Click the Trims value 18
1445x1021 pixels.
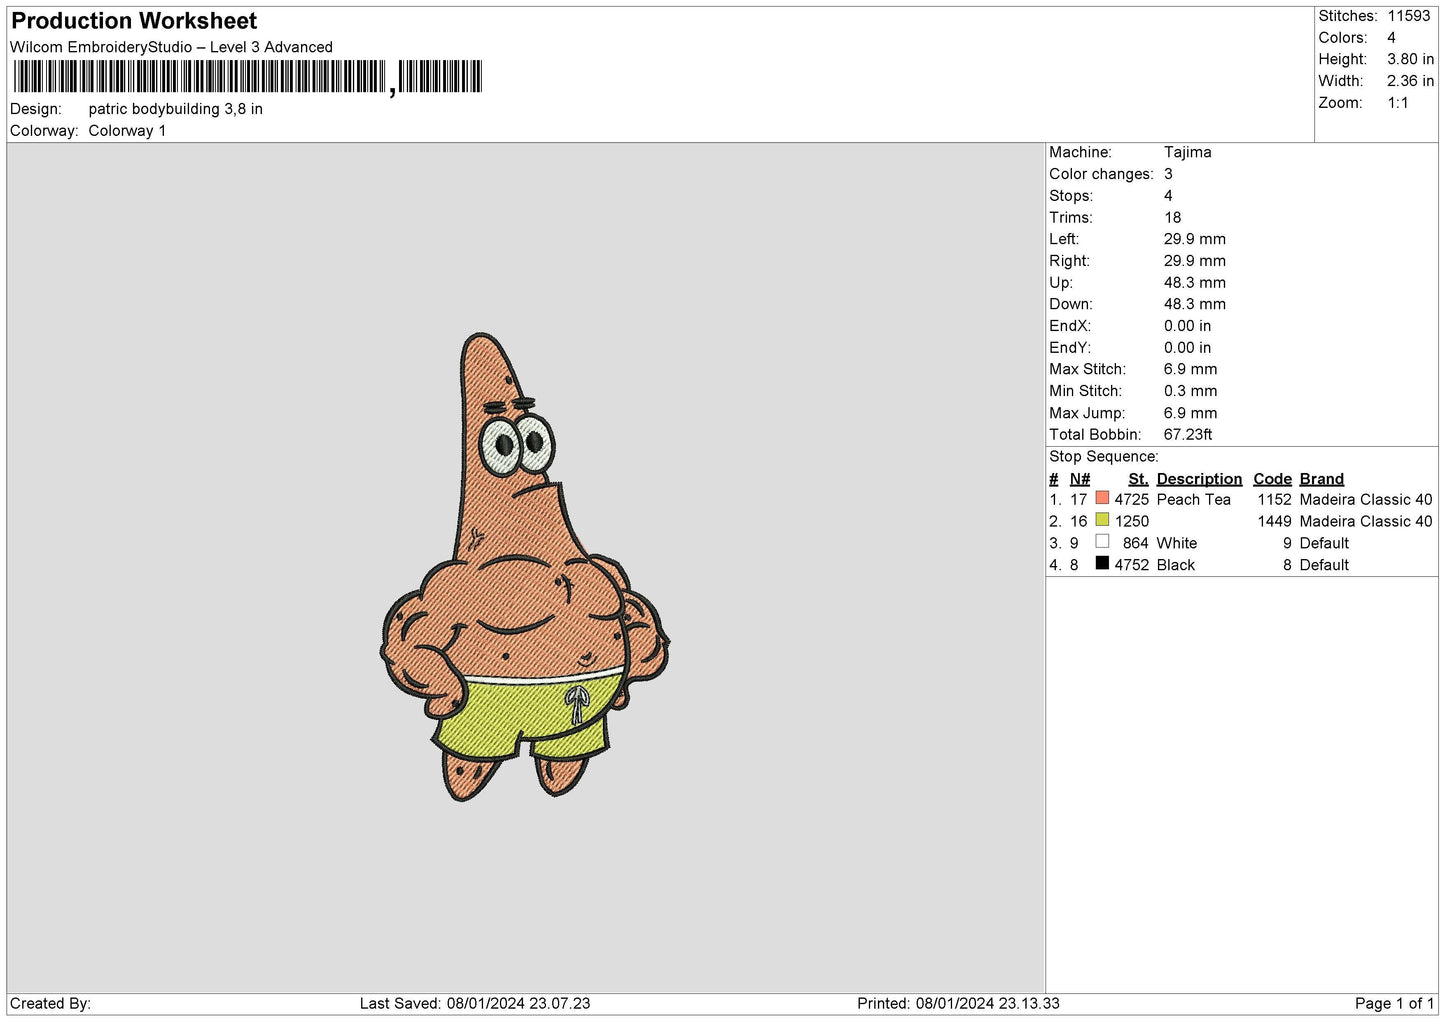point(1172,217)
